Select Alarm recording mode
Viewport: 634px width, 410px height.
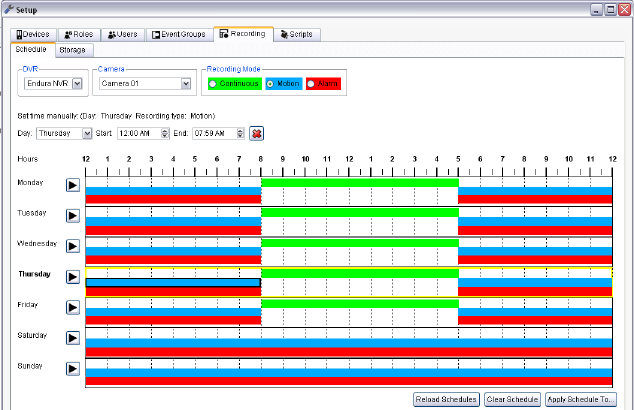click(313, 84)
